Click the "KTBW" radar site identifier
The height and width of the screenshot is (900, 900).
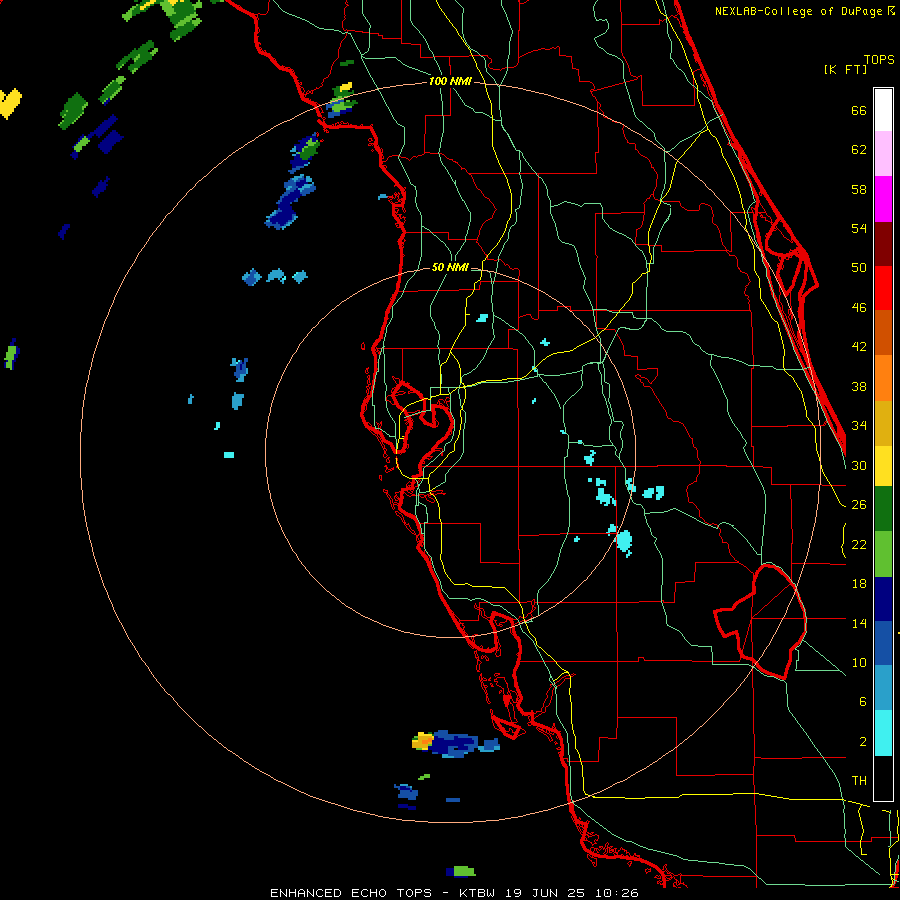click(479, 893)
